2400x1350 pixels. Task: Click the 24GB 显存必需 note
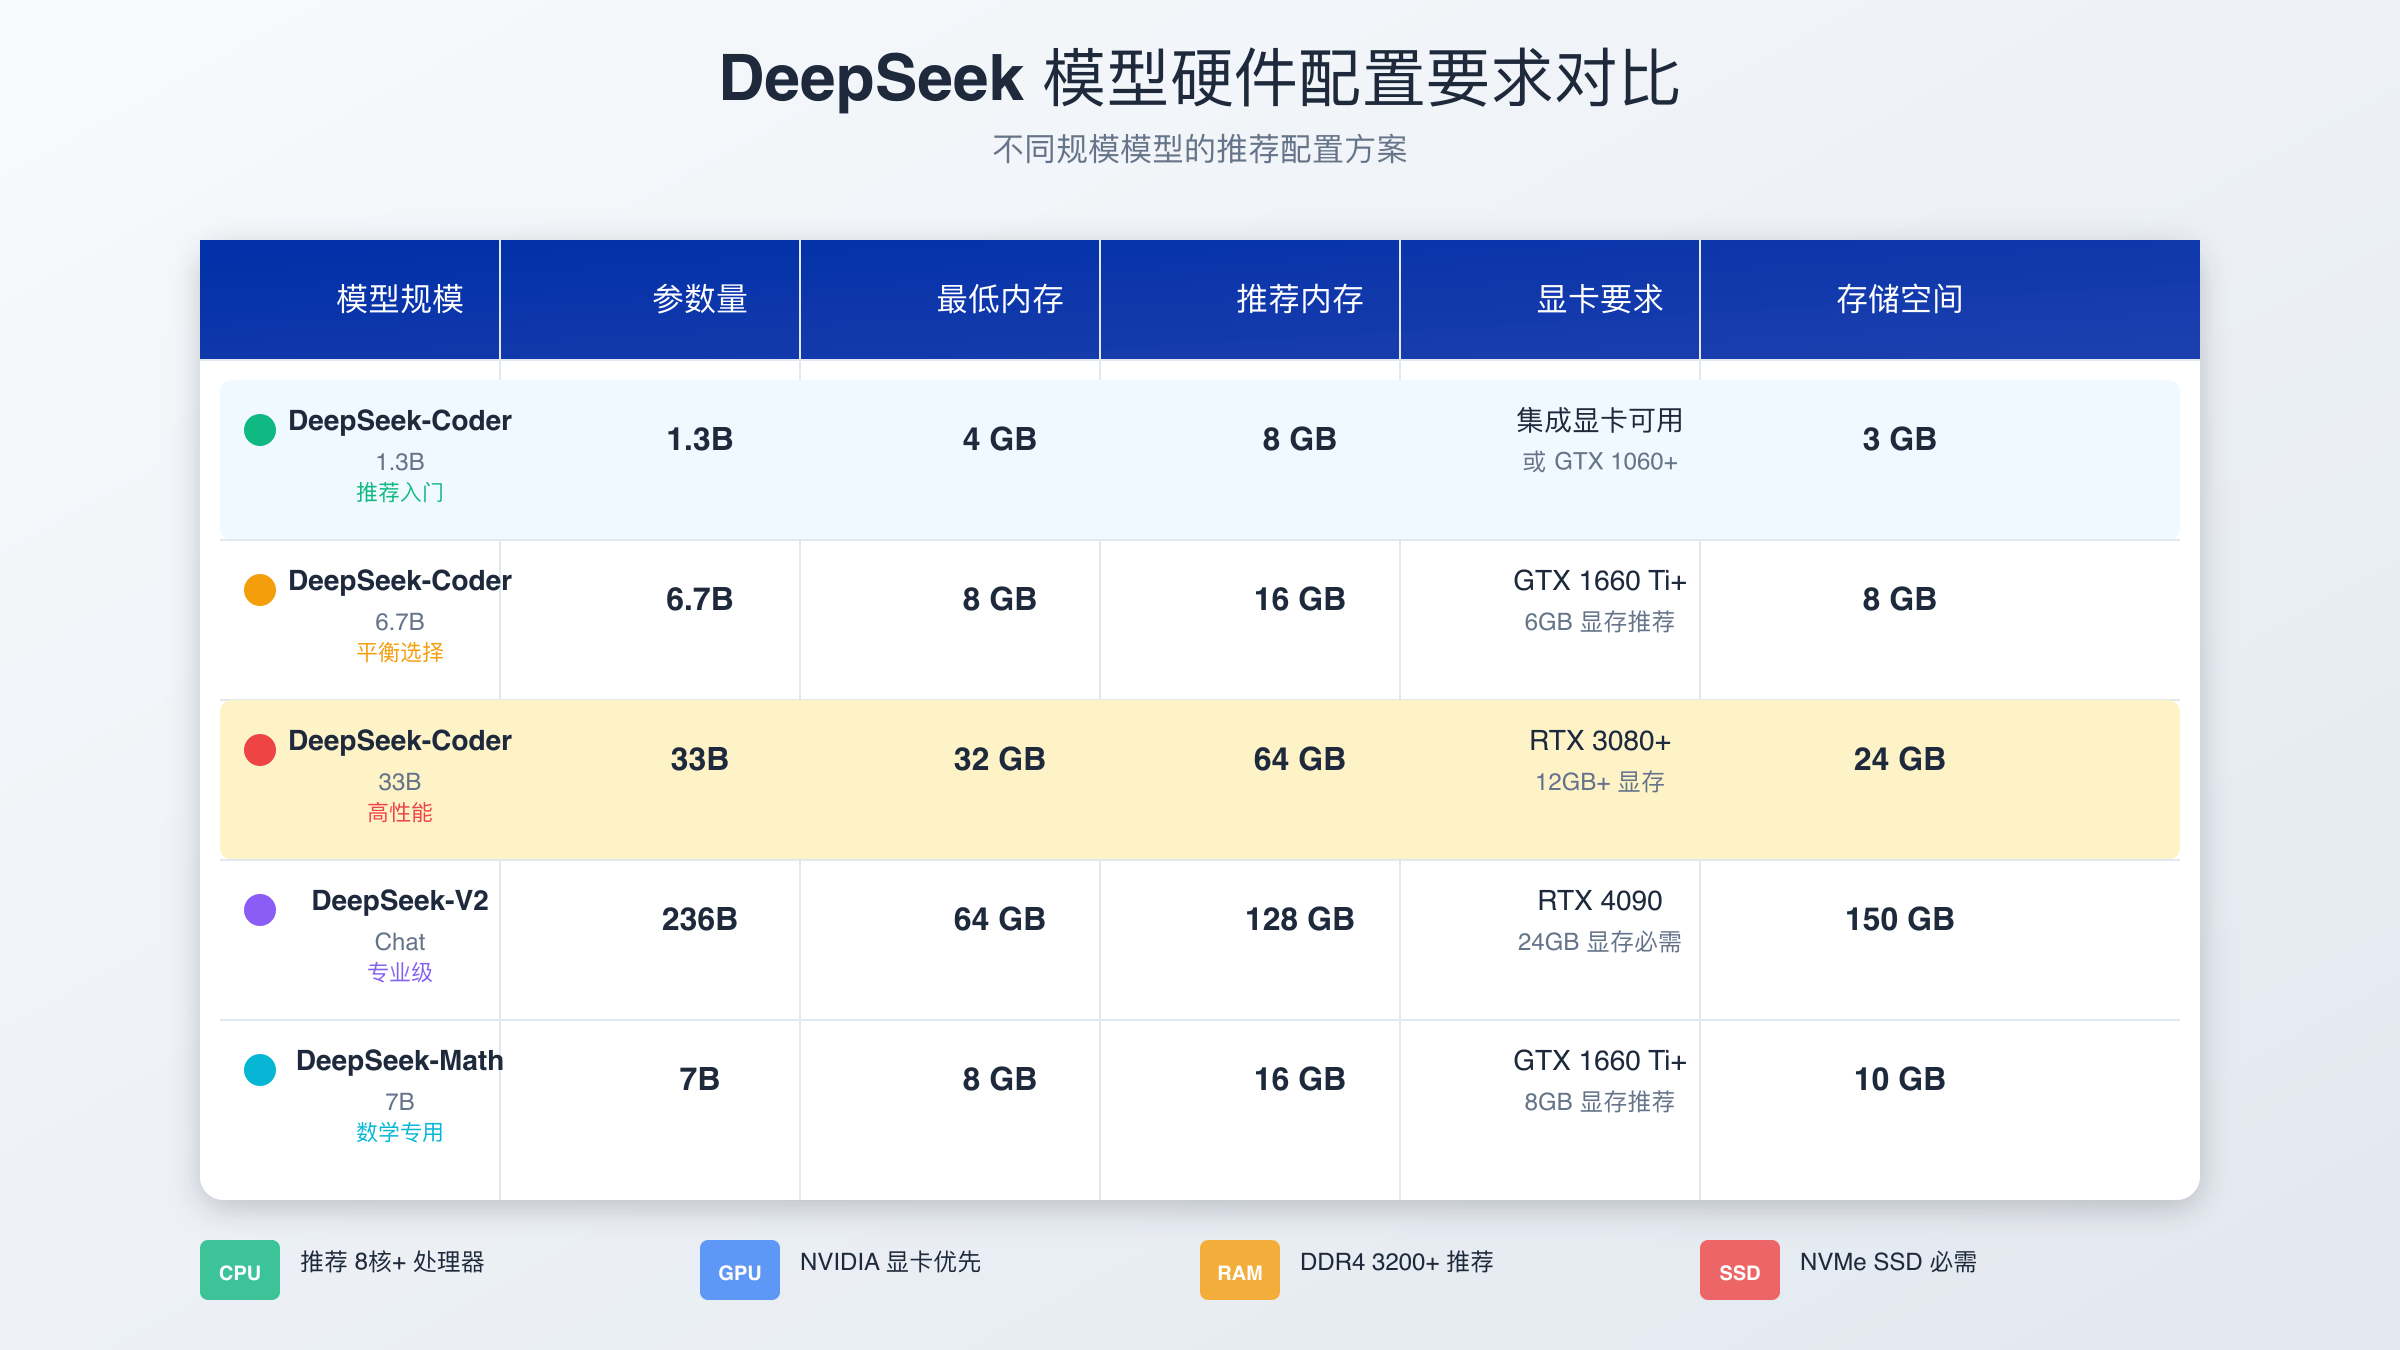coord(1600,941)
